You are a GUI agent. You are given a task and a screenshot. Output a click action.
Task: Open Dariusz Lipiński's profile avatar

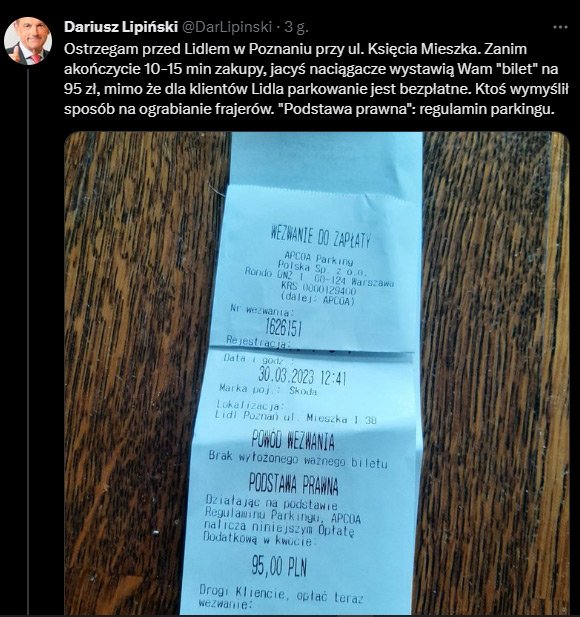(28, 41)
